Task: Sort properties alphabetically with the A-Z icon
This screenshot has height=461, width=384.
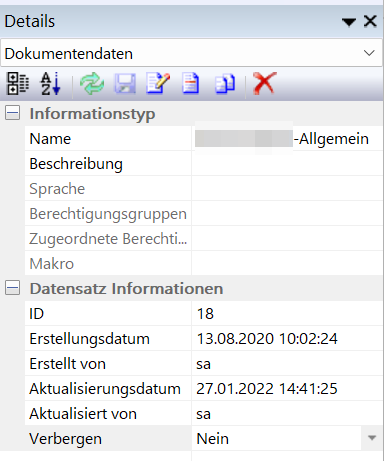Action: pos(51,83)
